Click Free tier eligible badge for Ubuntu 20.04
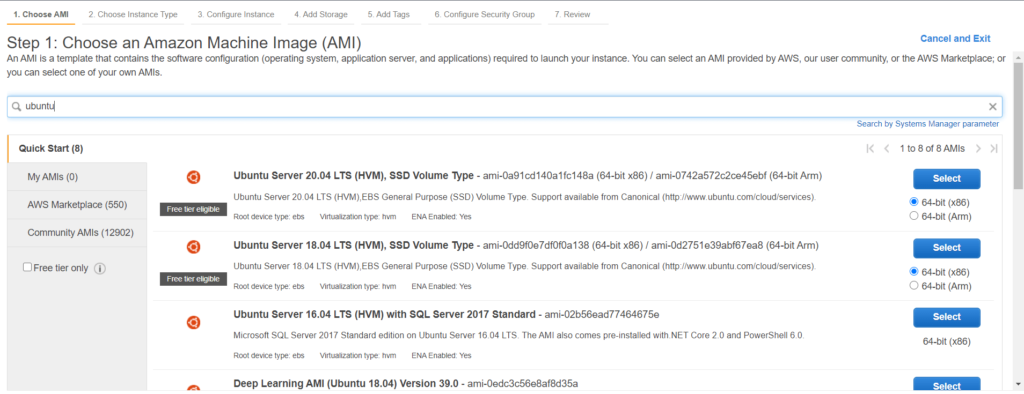 [193, 209]
